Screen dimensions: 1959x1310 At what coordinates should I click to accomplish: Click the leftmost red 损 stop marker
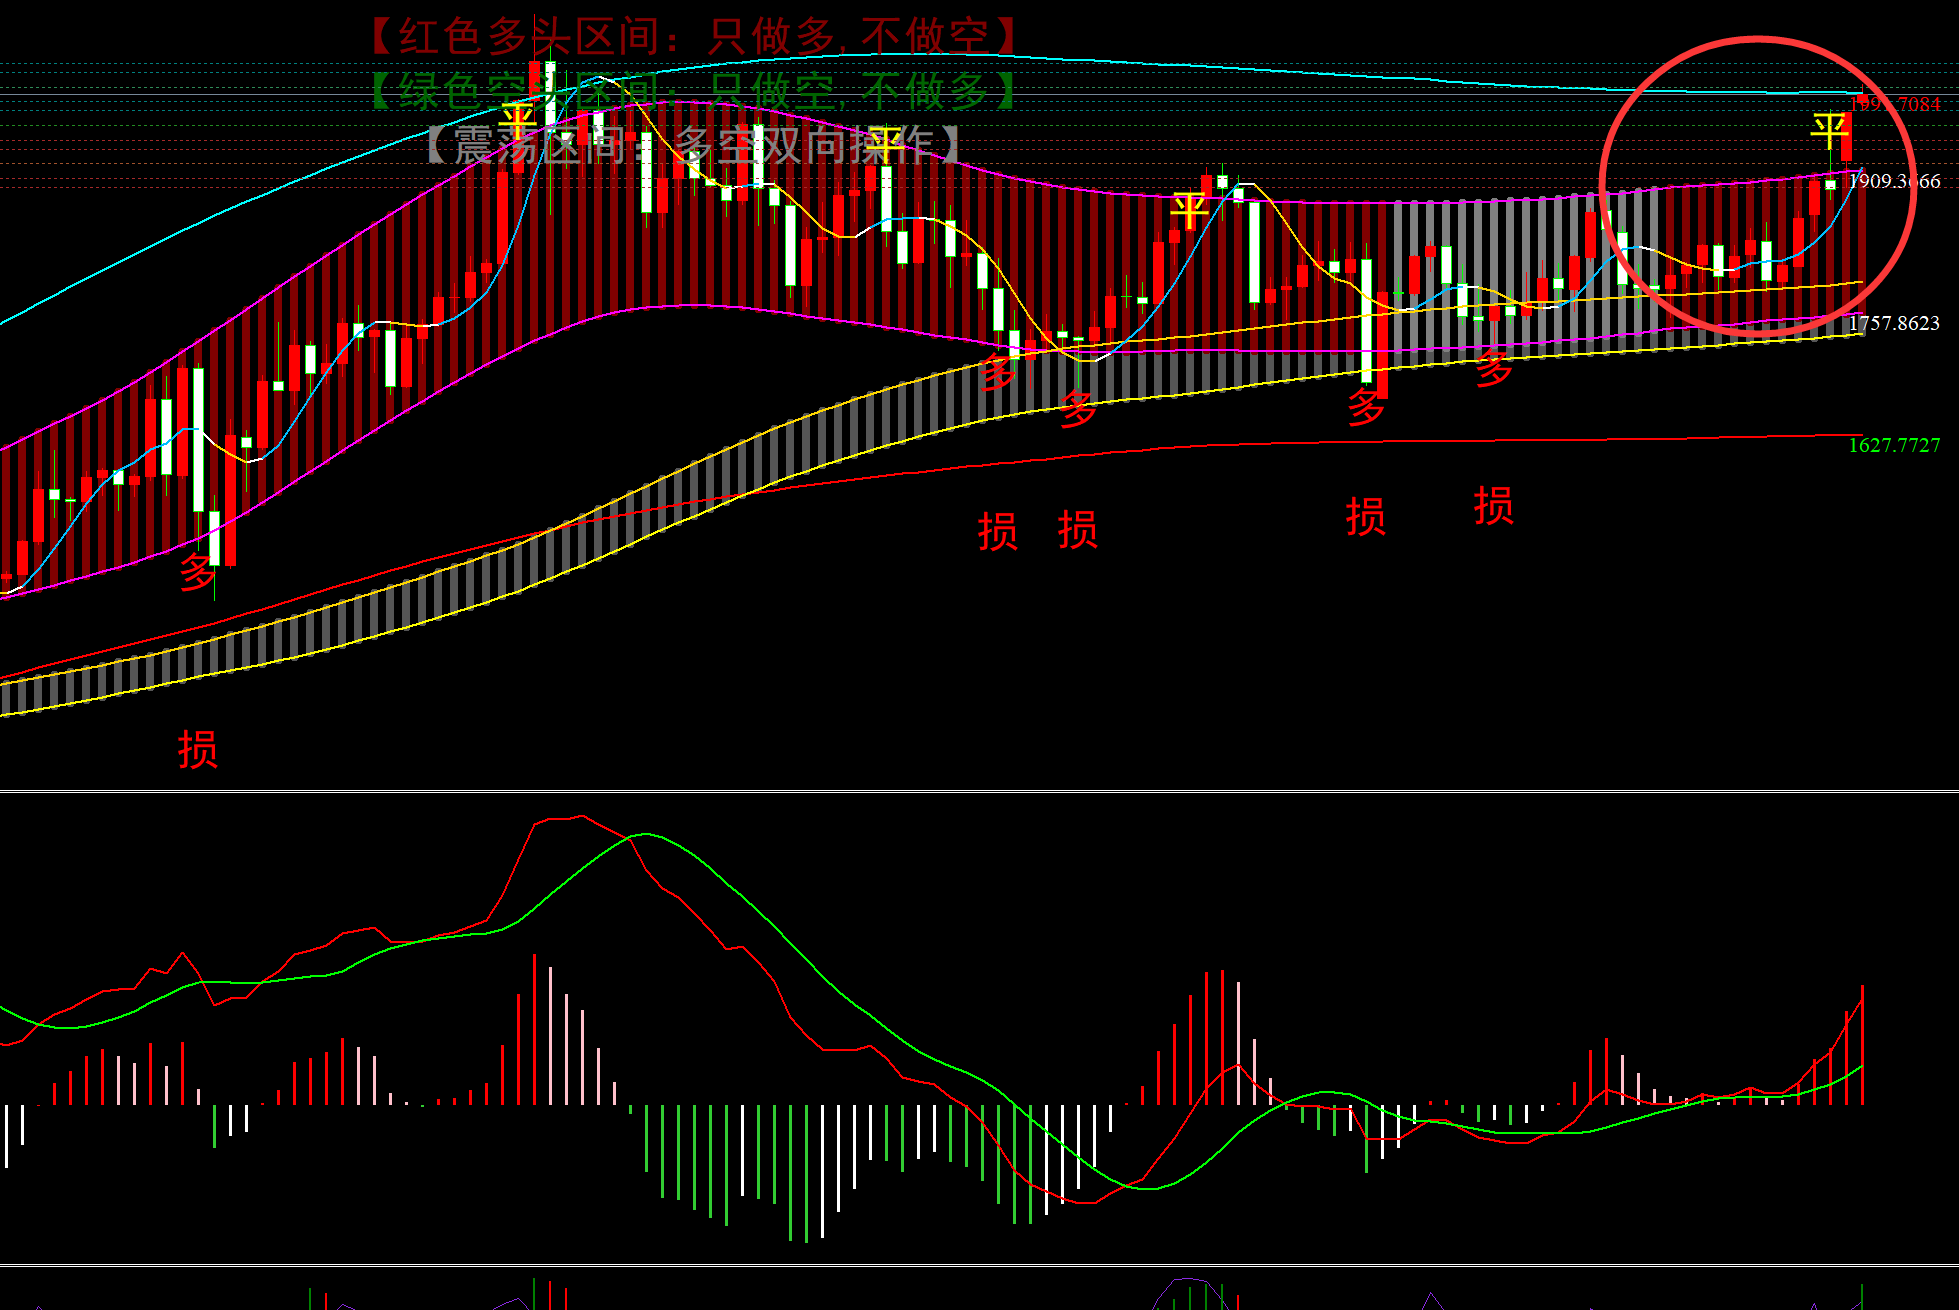tap(198, 749)
